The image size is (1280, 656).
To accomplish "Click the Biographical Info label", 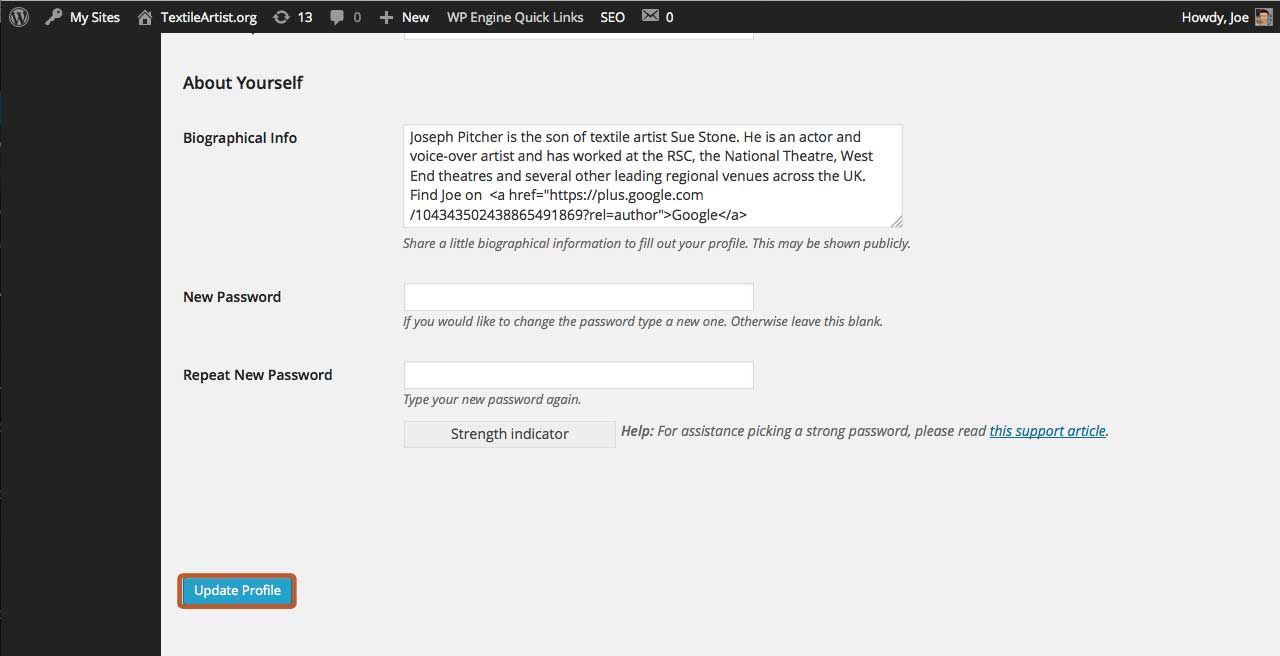I will 240,138.
